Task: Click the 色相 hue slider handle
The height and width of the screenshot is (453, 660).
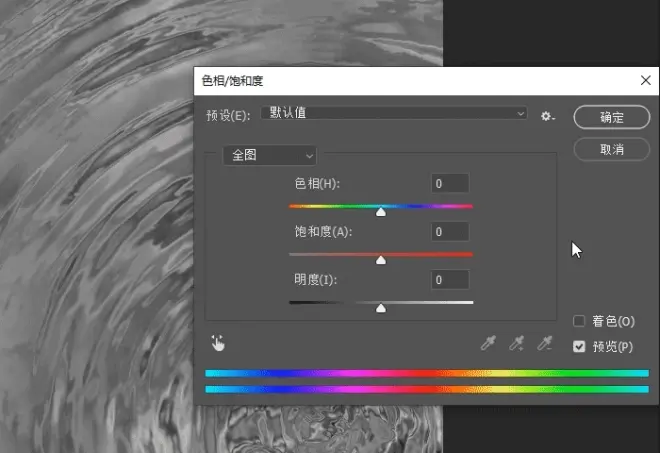Action: [x=381, y=212]
